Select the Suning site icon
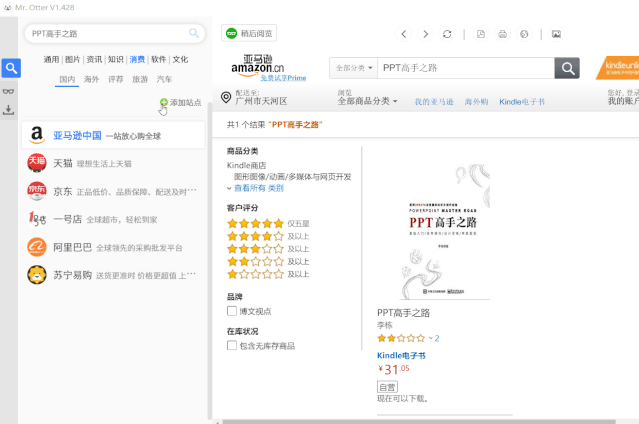Image resolution: width=639 pixels, height=424 pixels. click(37, 275)
